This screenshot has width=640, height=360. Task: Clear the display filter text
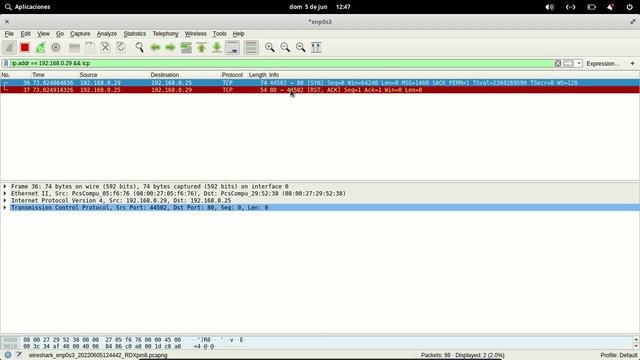click(x=558, y=63)
